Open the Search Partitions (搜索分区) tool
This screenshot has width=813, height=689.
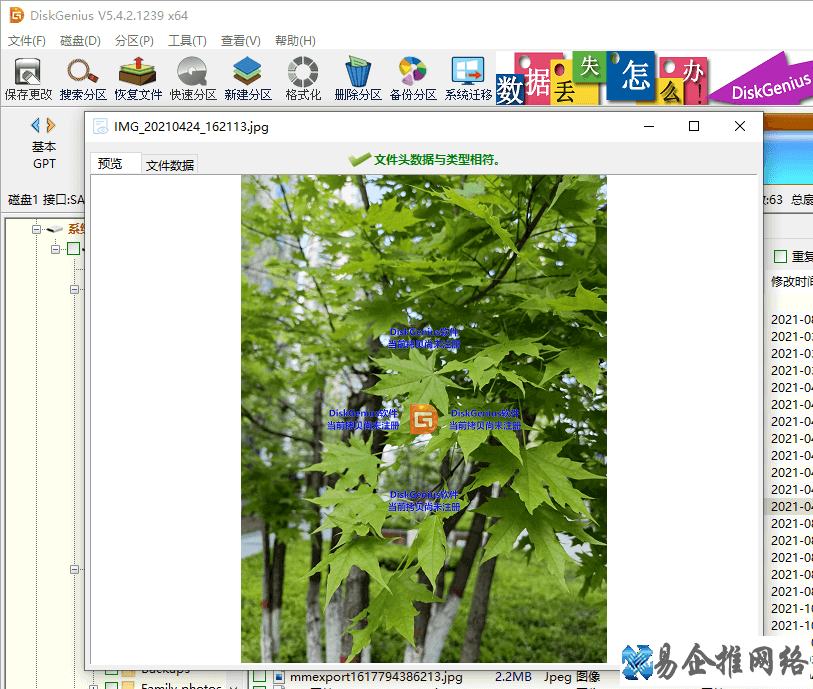pyautogui.click(x=83, y=78)
